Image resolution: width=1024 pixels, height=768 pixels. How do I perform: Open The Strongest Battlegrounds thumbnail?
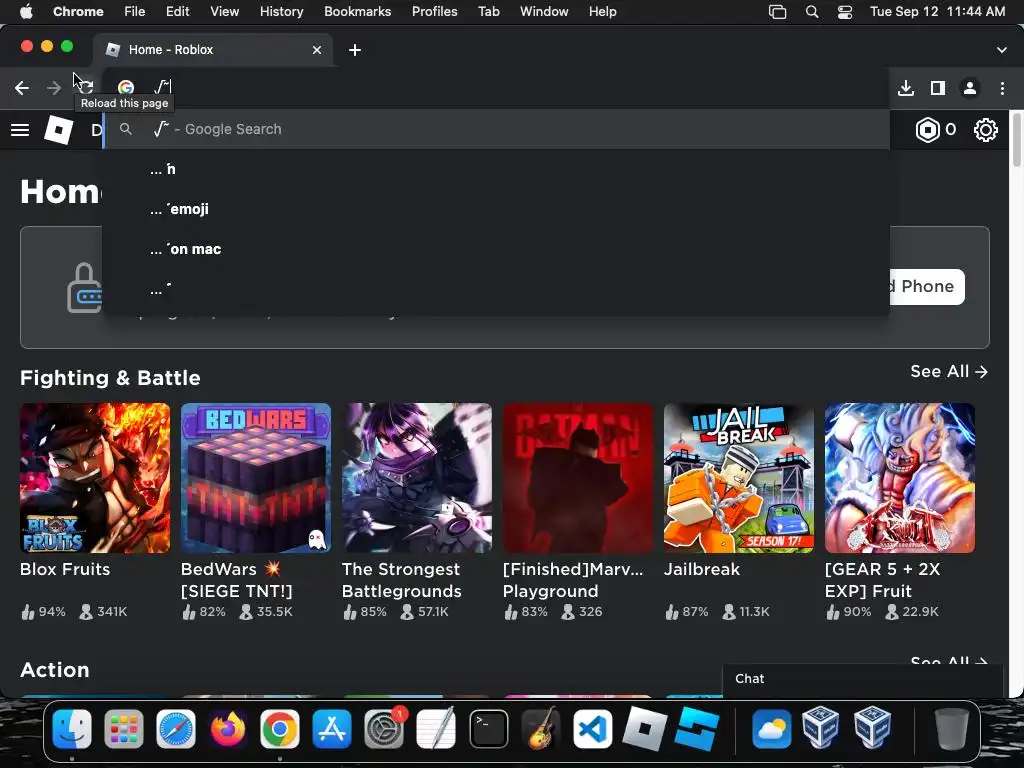(417, 478)
